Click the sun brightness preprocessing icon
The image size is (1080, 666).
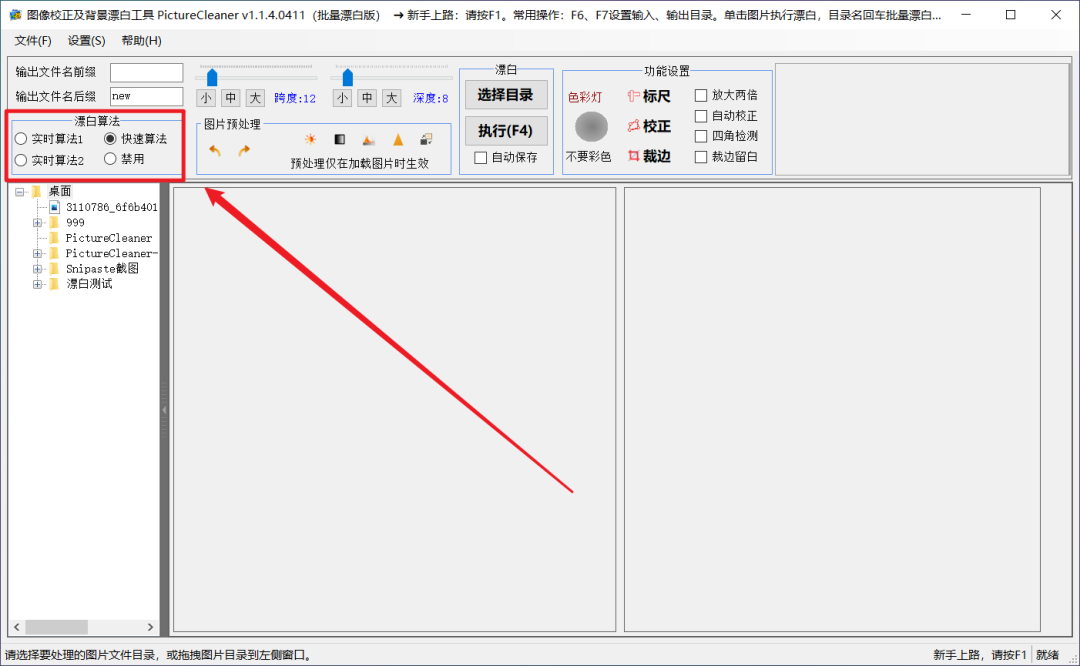pos(311,139)
